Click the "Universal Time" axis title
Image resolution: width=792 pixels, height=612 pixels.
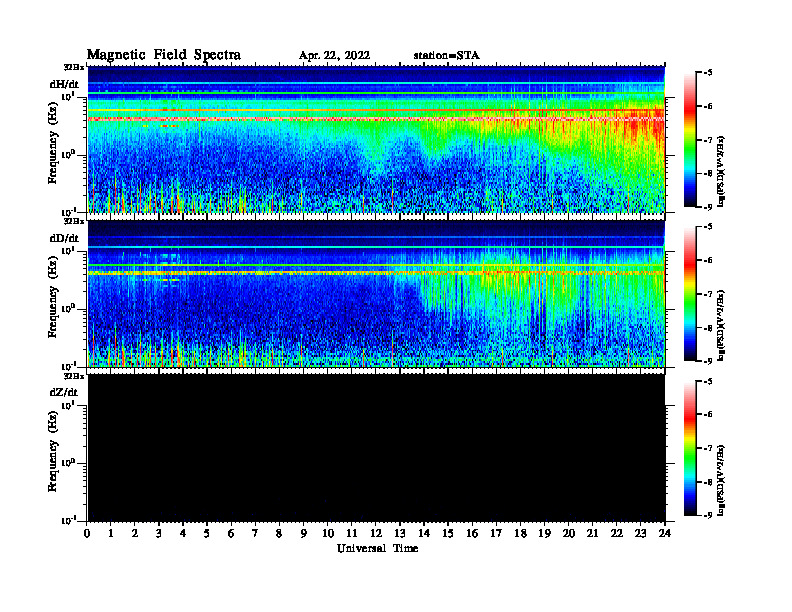coord(377,548)
